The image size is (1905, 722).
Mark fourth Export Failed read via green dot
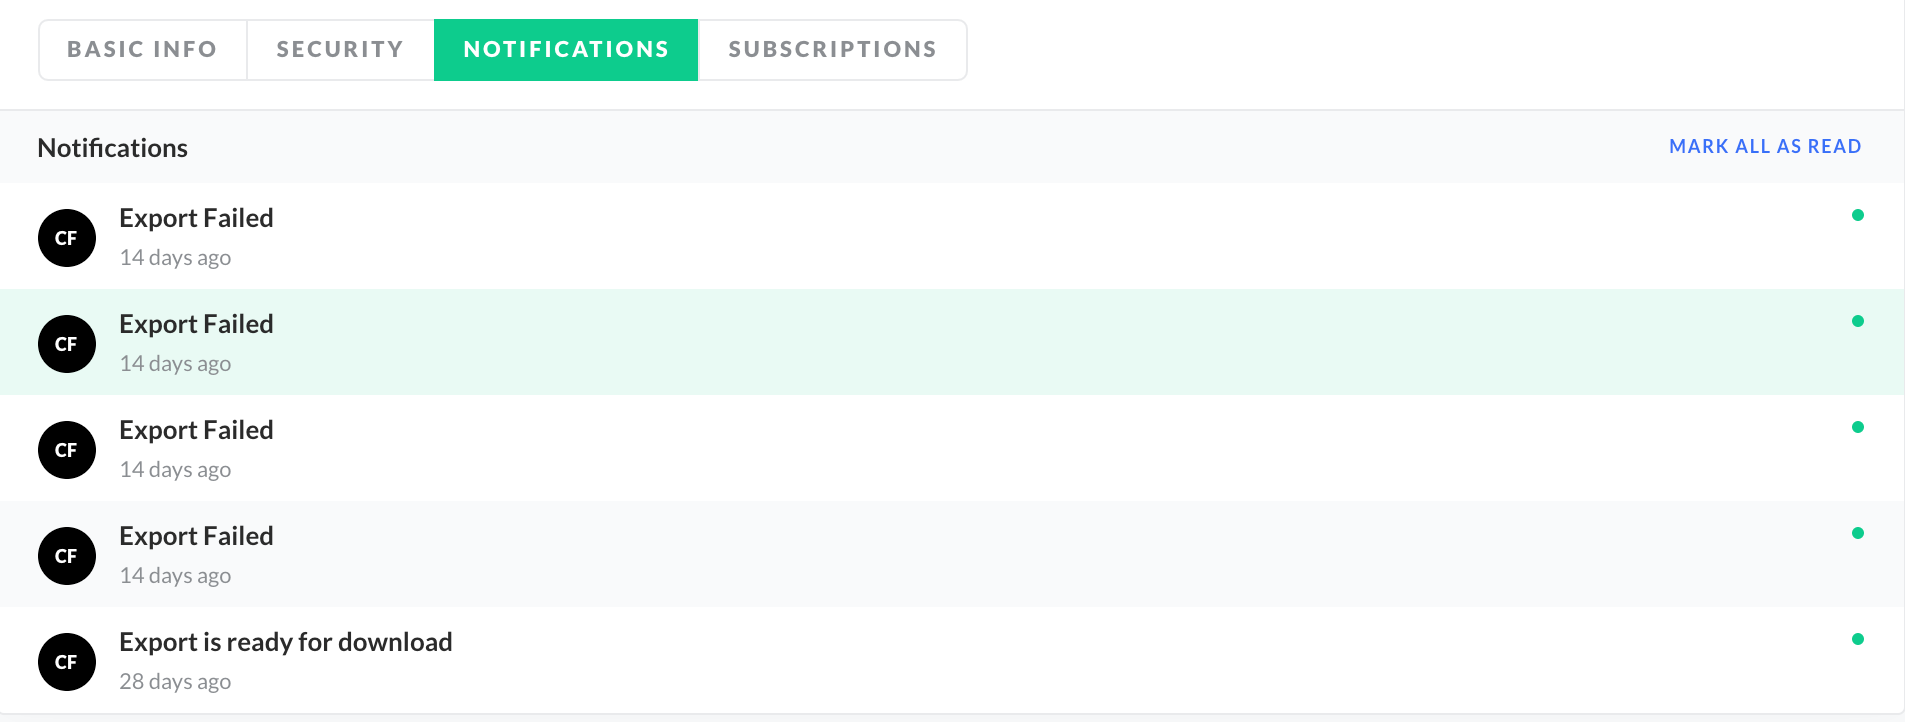point(1857,533)
